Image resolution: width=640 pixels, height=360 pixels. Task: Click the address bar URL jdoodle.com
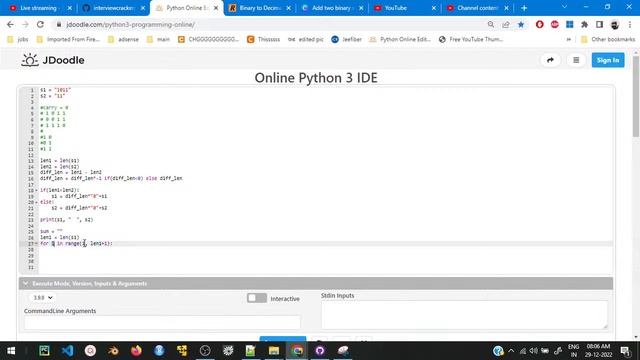pyautogui.click(x=130, y=24)
